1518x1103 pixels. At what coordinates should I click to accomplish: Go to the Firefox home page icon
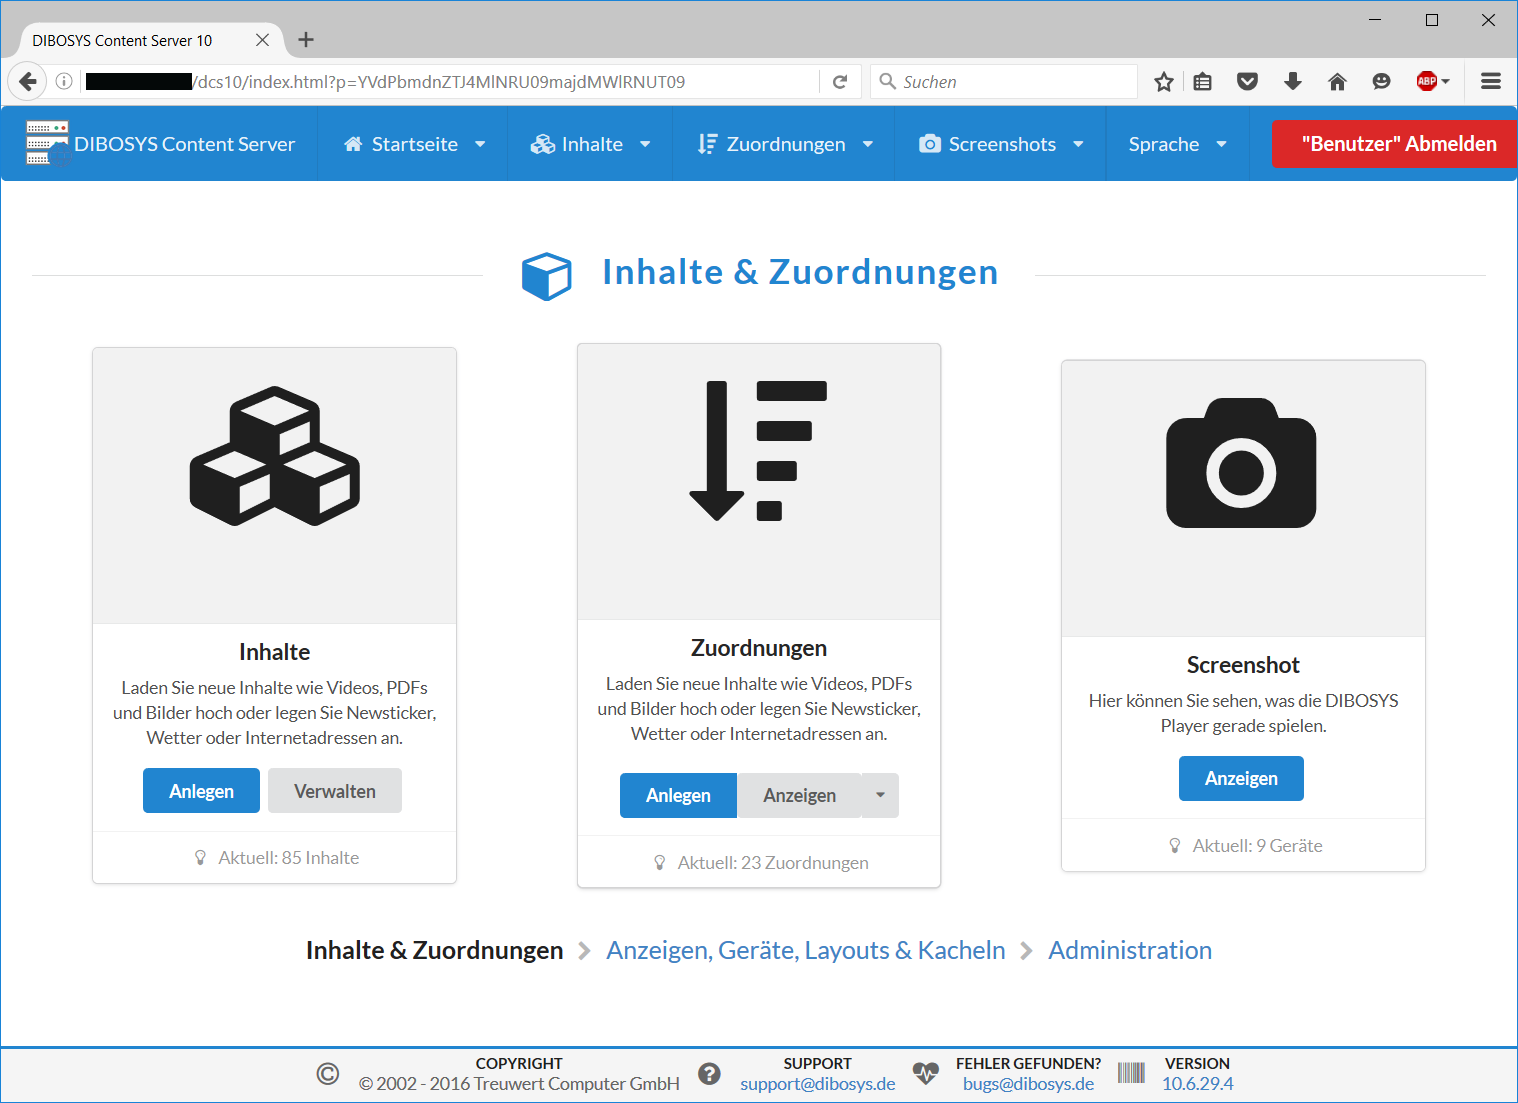pyautogui.click(x=1337, y=82)
